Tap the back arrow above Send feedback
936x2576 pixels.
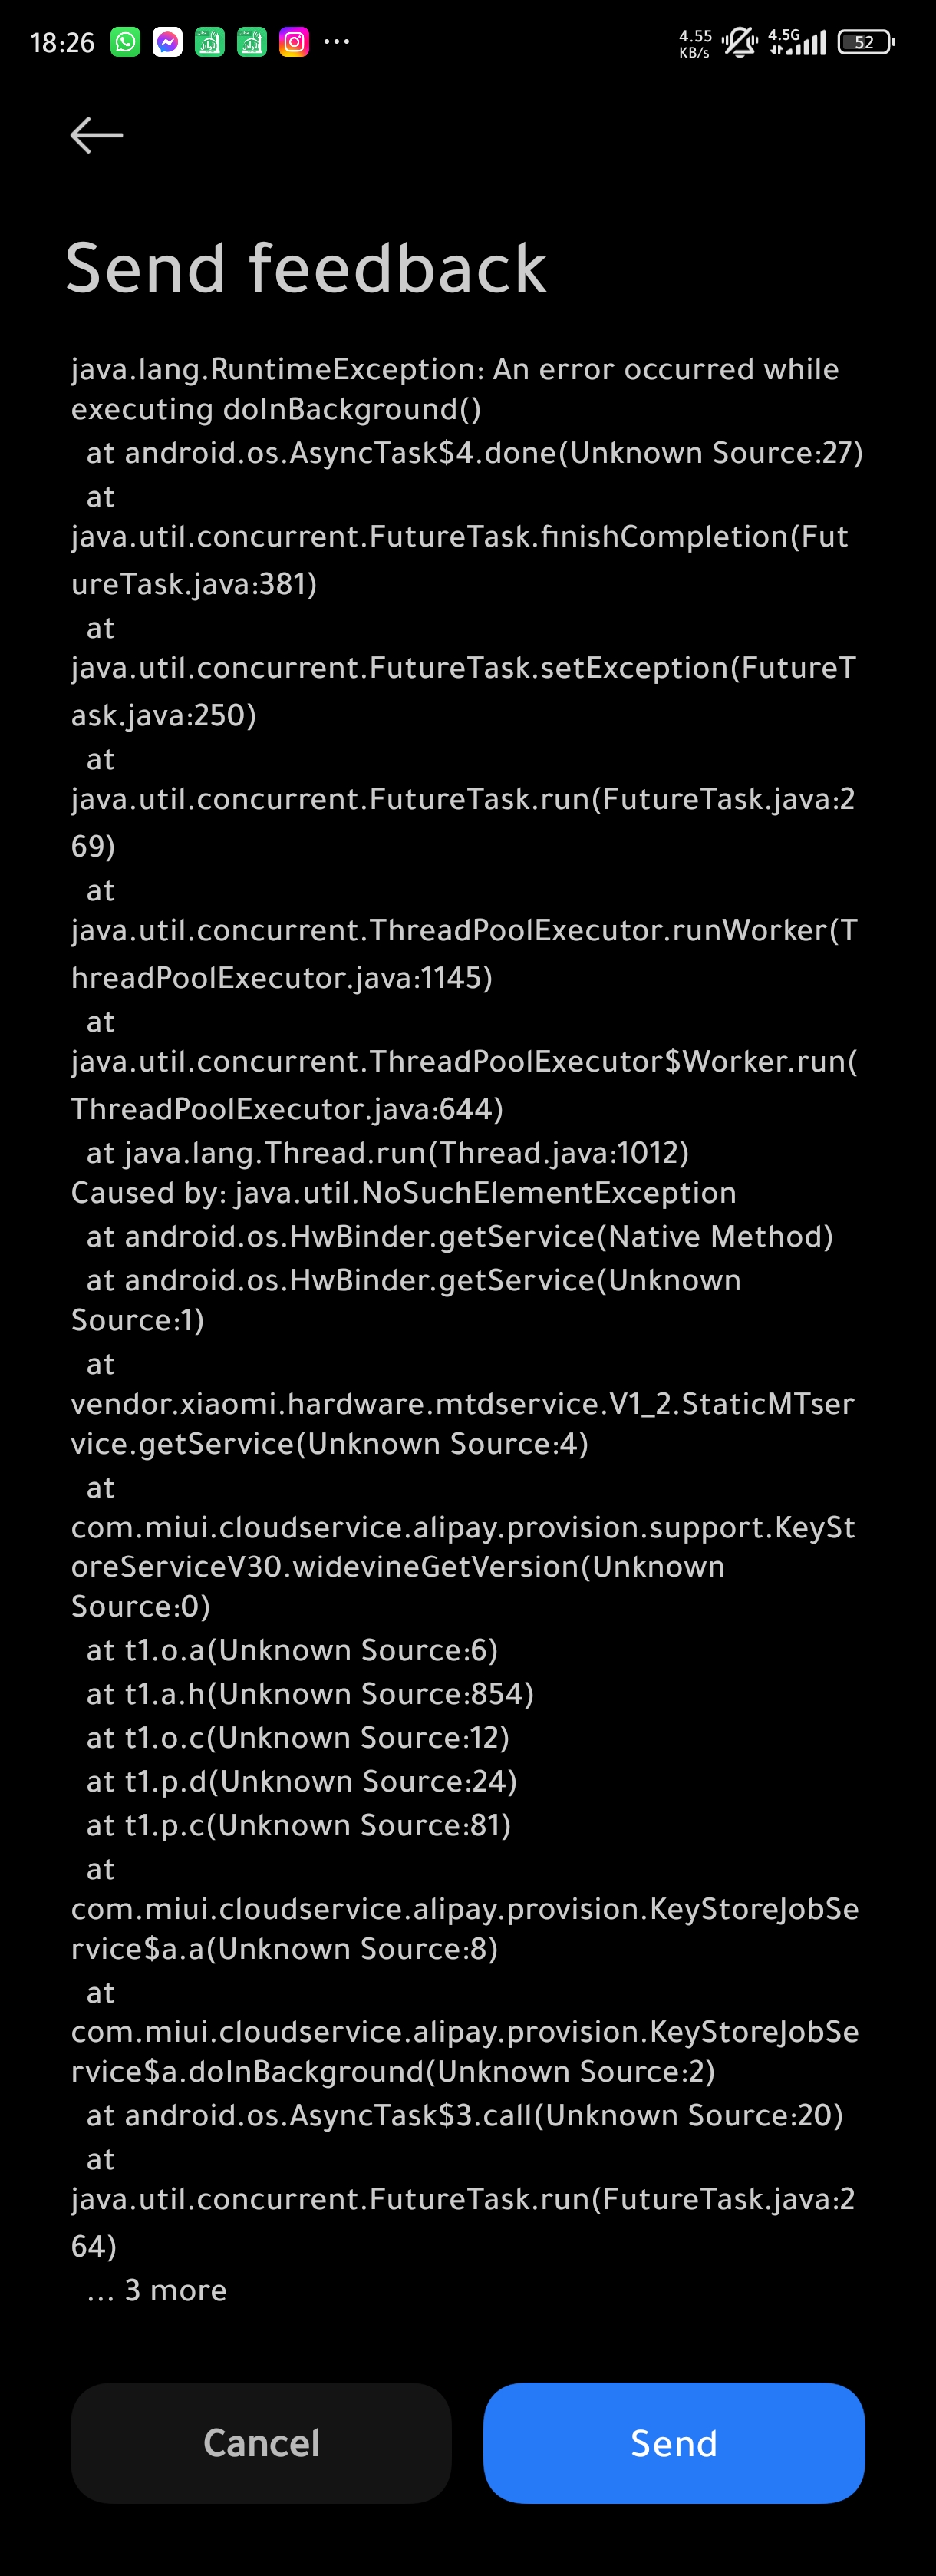click(96, 135)
